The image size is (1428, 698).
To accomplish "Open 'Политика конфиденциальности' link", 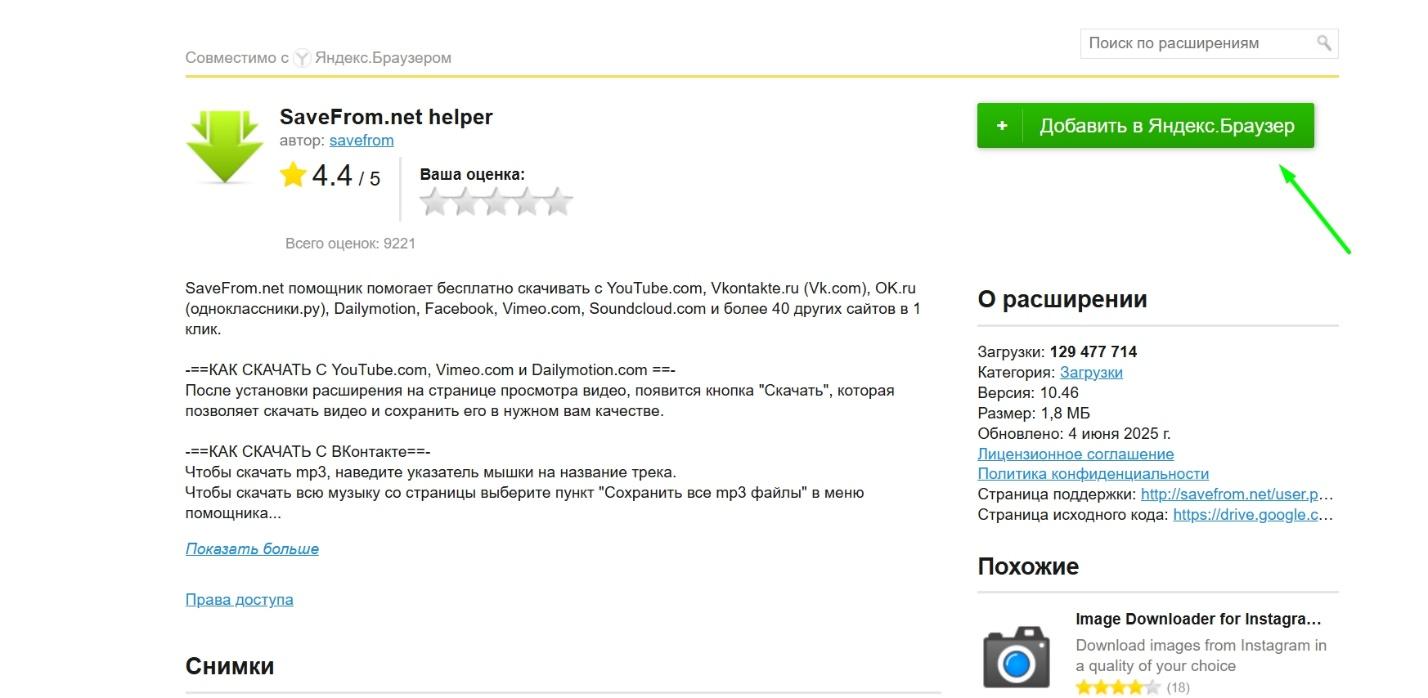I will [x=1093, y=474].
